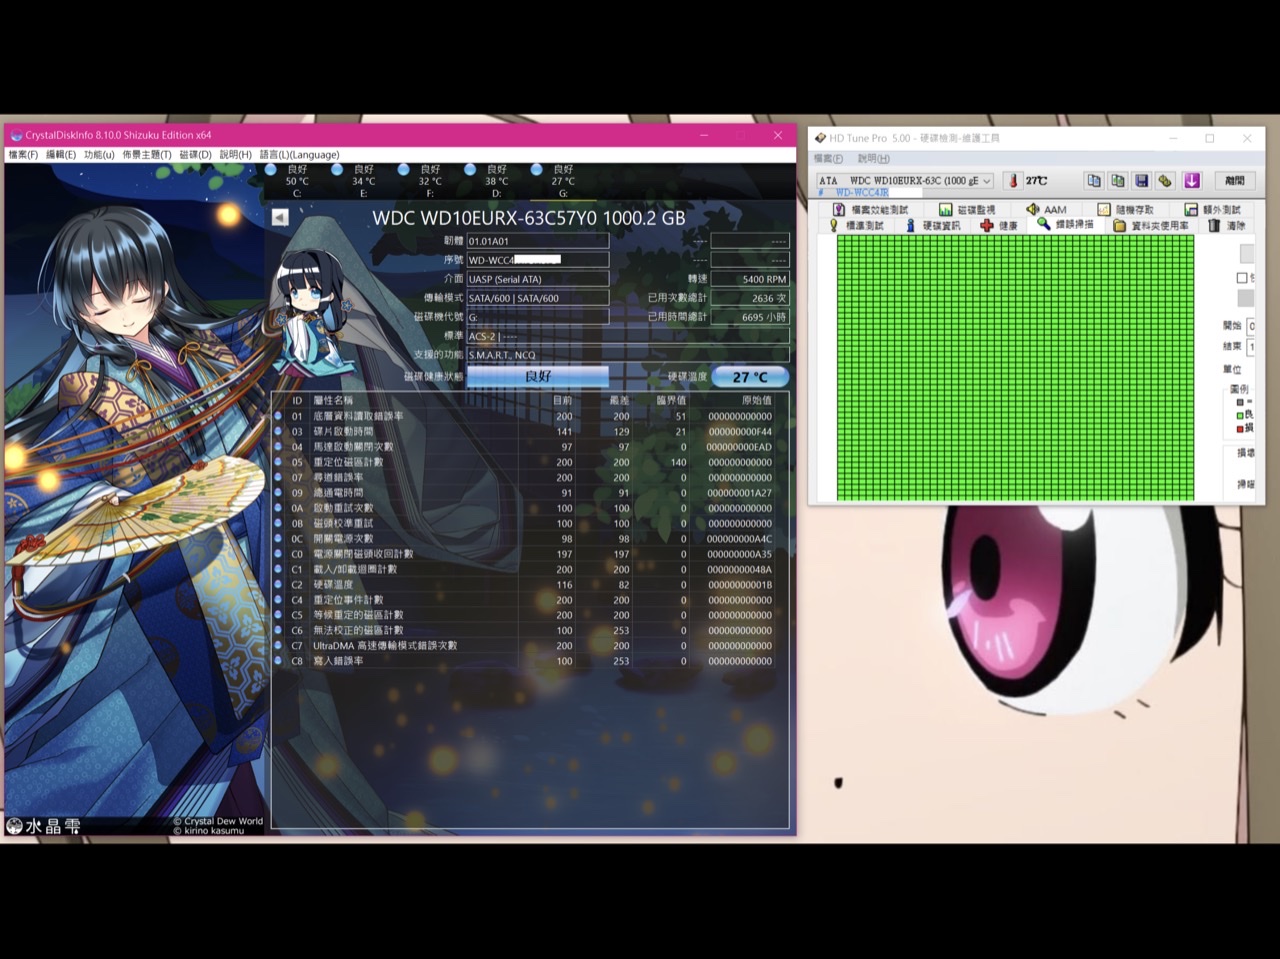The image size is (1280, 959).
Task: Open the drive selector dropdown in HD Tune
Action: [x=904, y=181]
